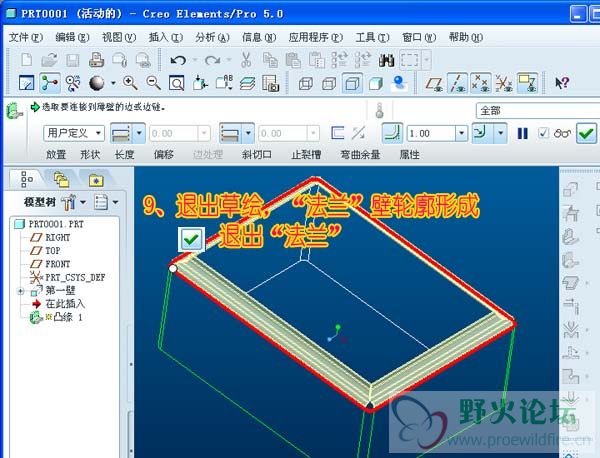Open the 形状 panel tab
This screenshot has width=600, height=458.
[90, 155]
